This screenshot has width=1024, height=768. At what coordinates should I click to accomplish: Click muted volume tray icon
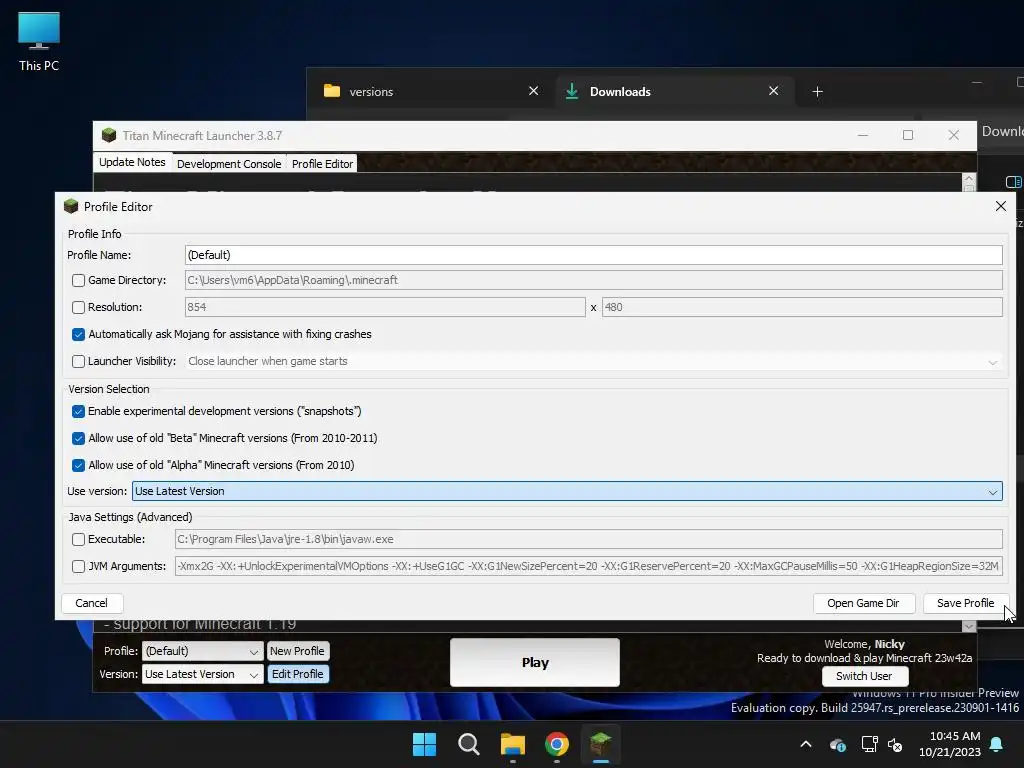[895, 744]
